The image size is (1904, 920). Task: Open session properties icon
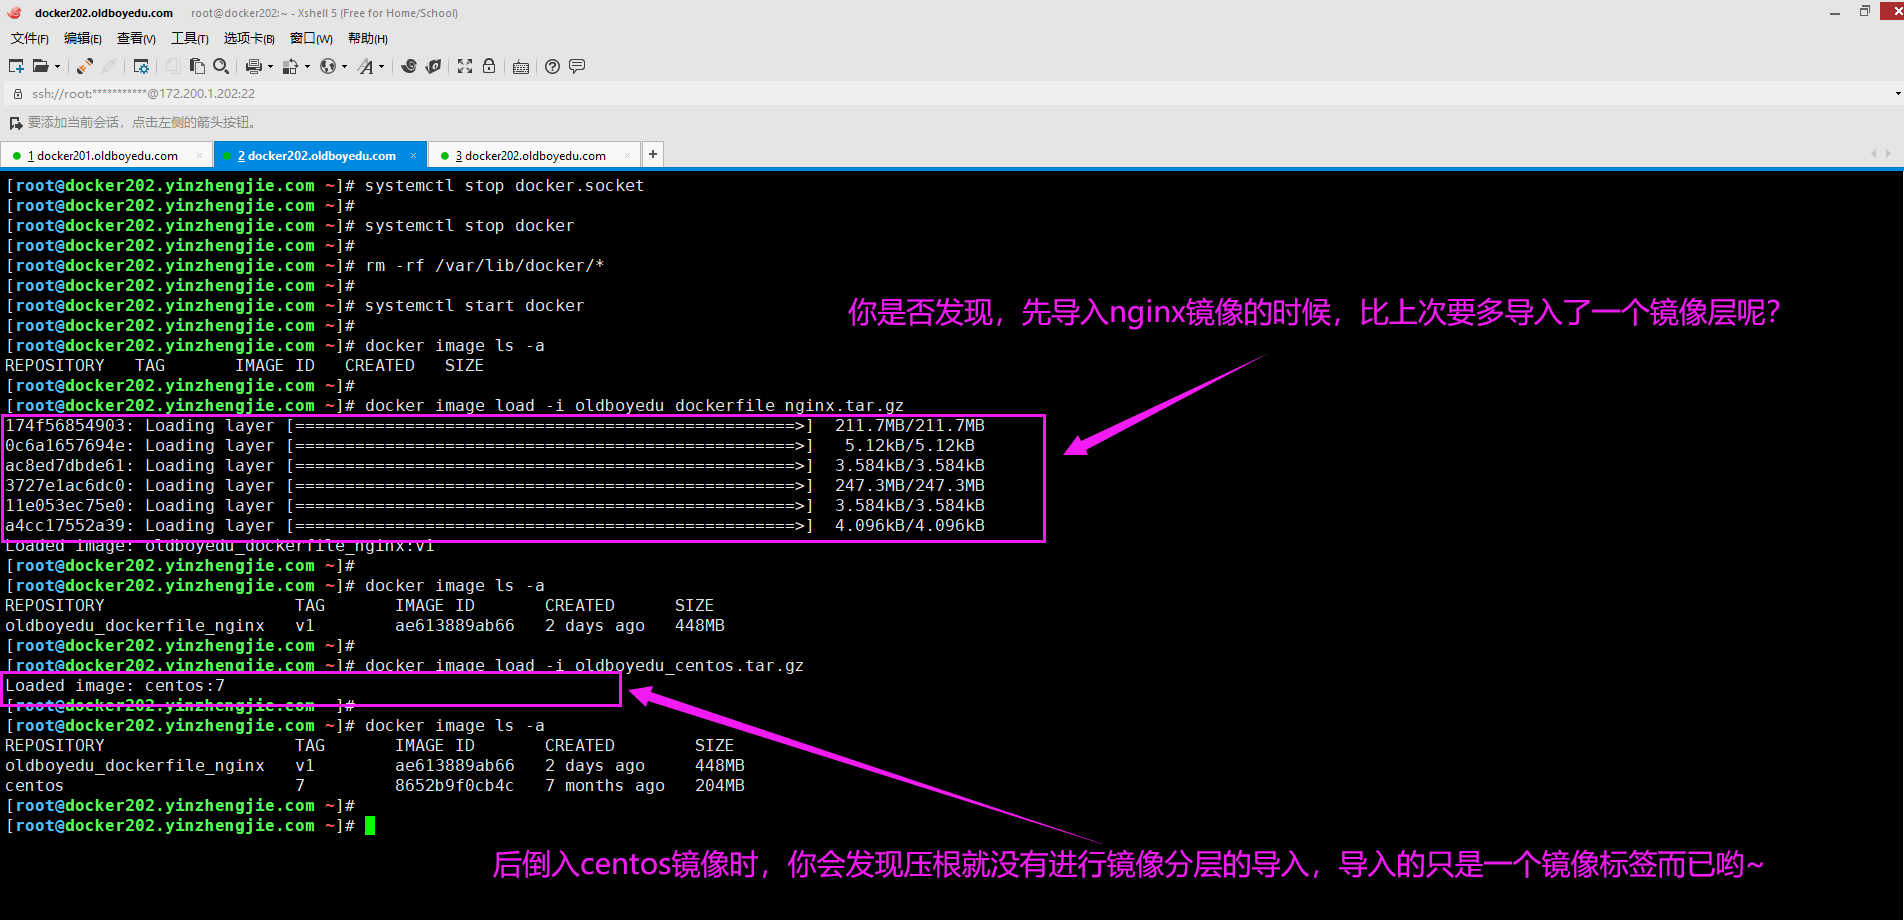tap(141, 66)
